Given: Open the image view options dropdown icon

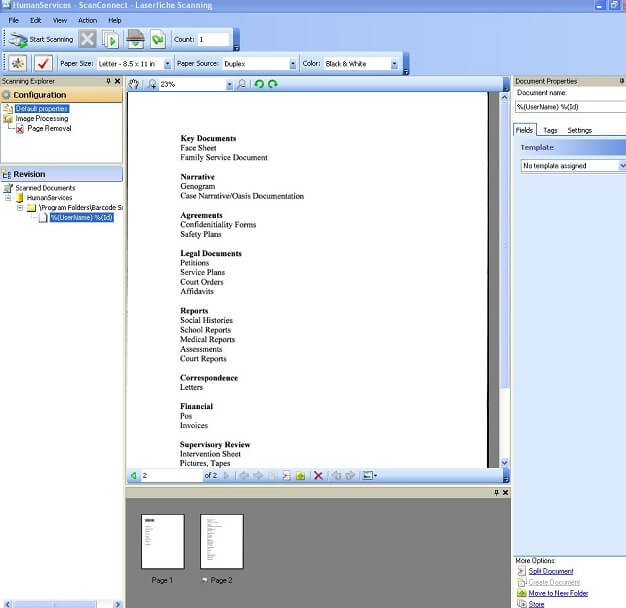Looking at the screenshot, I should click(x=370, y=475).
